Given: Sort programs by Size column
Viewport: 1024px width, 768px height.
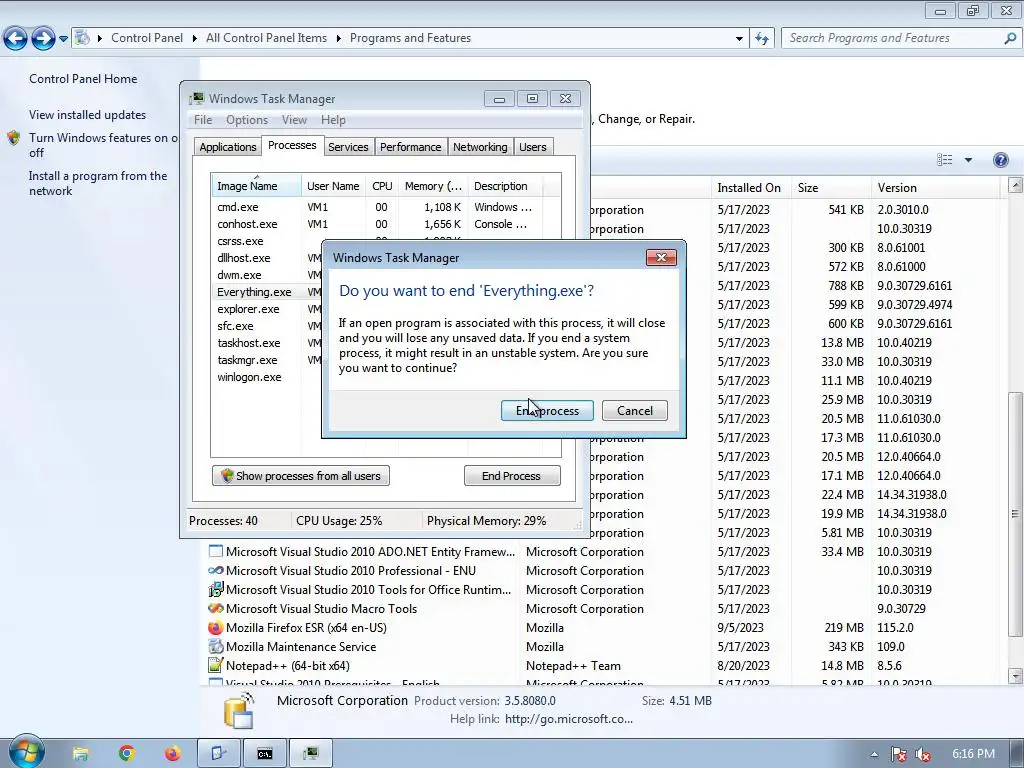Looking at the screenshot, I should [831, 187].
